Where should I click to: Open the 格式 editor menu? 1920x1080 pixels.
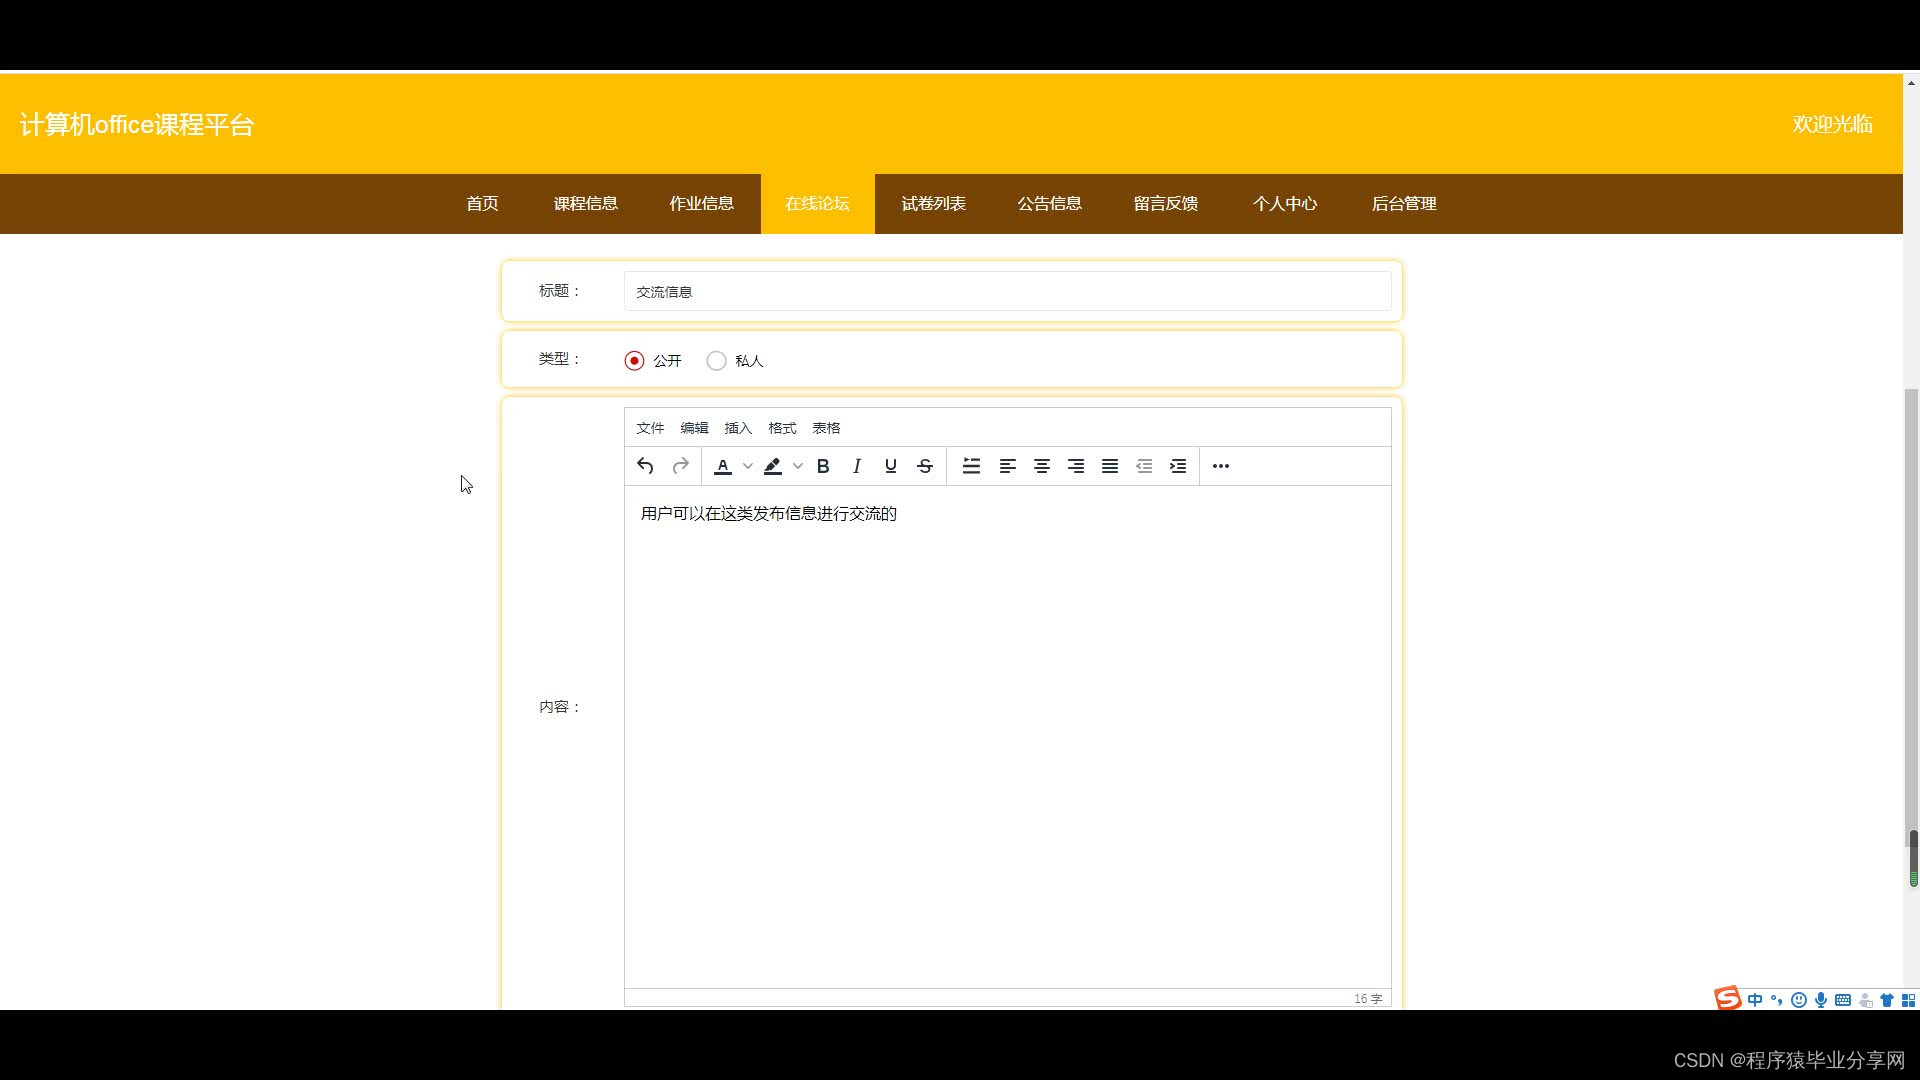tap(782, 428)
